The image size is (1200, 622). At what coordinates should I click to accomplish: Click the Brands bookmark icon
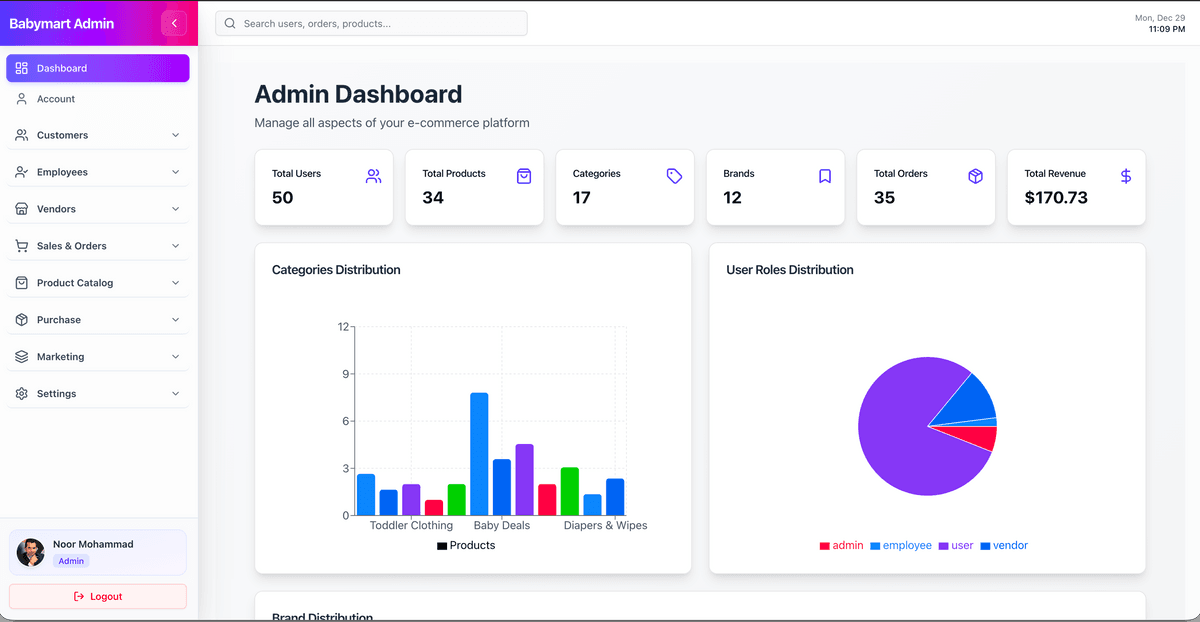point(825,176)
